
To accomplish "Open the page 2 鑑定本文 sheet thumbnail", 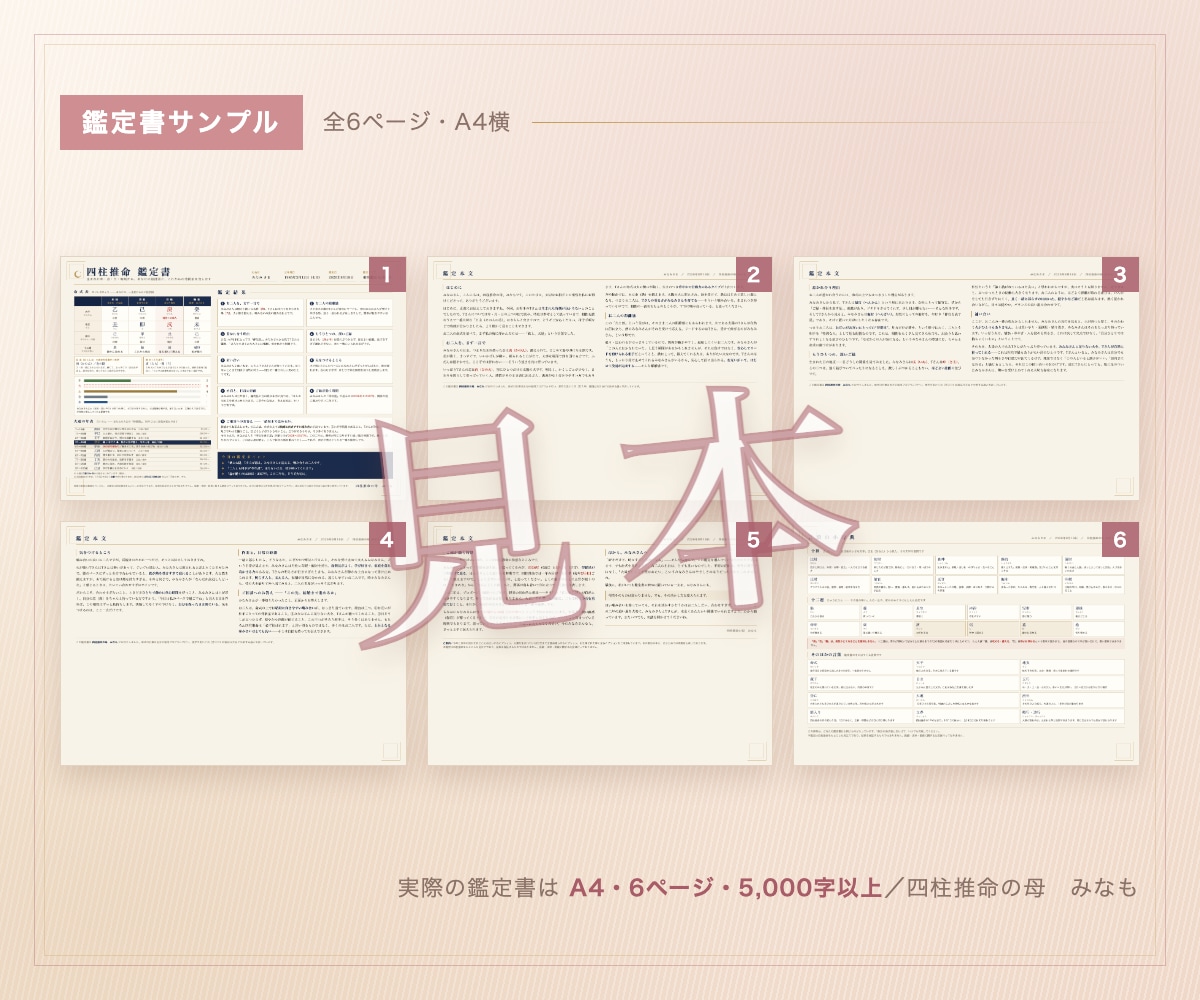I will point(600,378).
